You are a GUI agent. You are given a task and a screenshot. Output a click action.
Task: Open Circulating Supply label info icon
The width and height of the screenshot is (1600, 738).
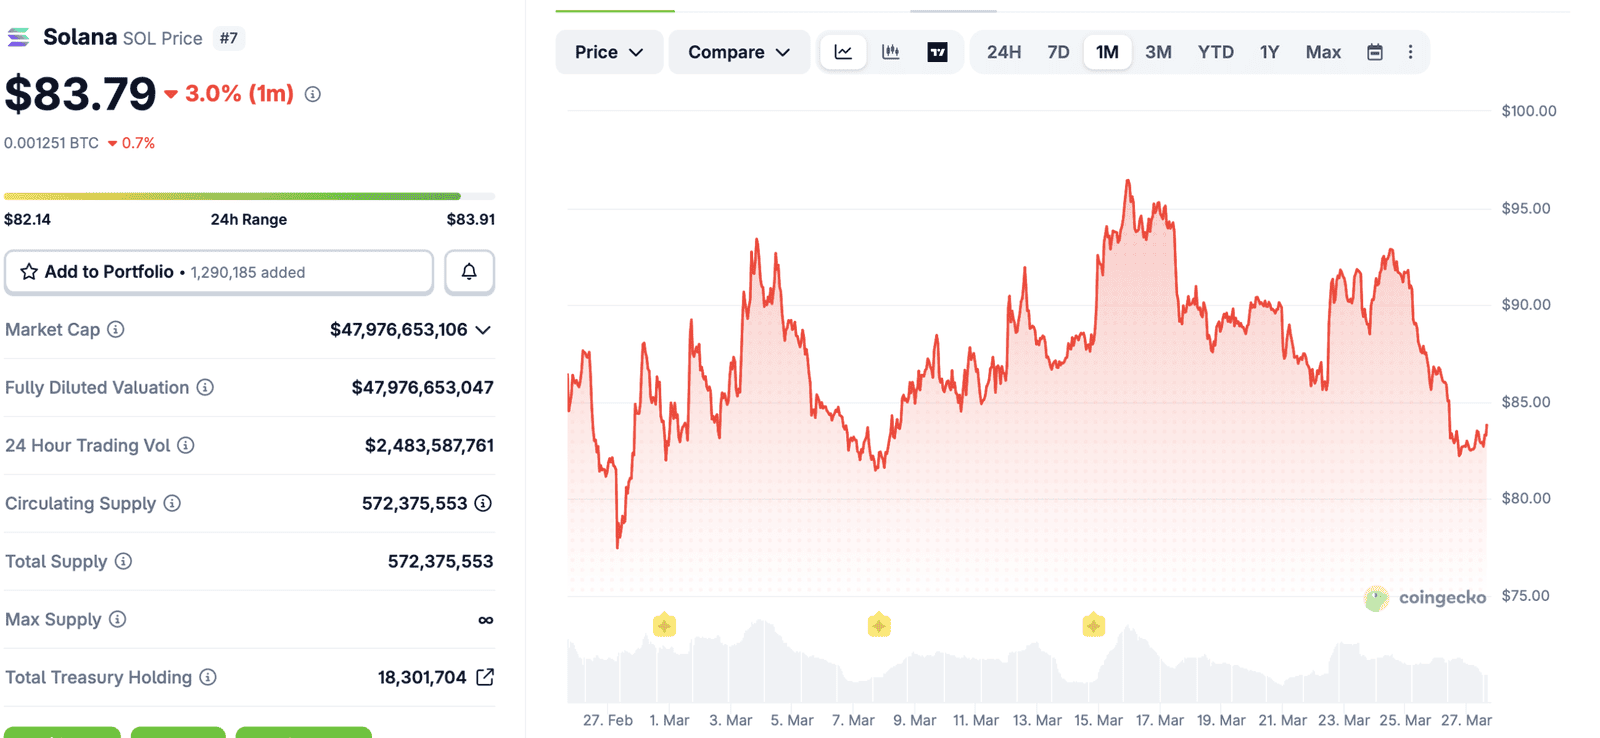(x=172, y=503)
